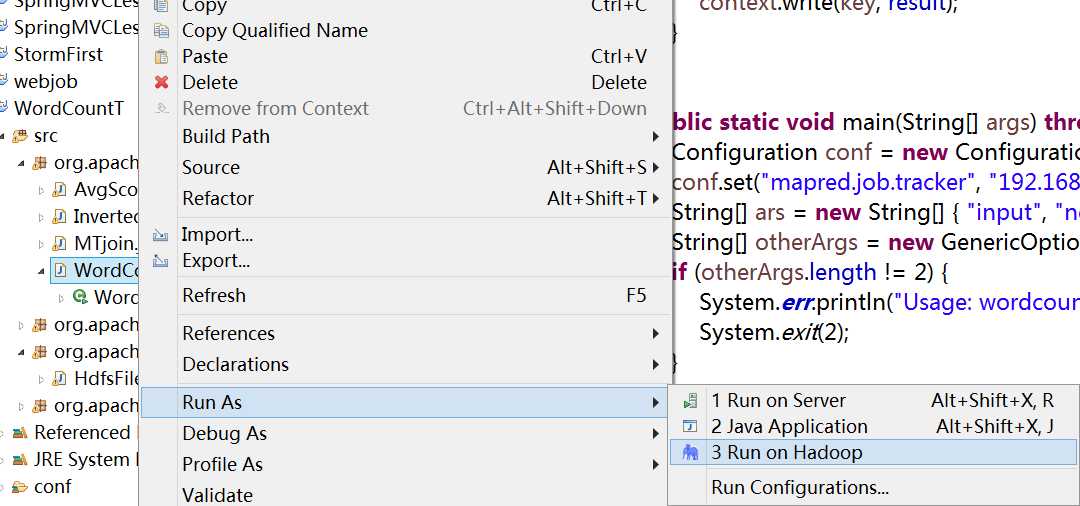This screenshot has width=1080, height=506.
Task: Click the package icon next to HdfsFile's parent
Action: click(x=40, y=352)
